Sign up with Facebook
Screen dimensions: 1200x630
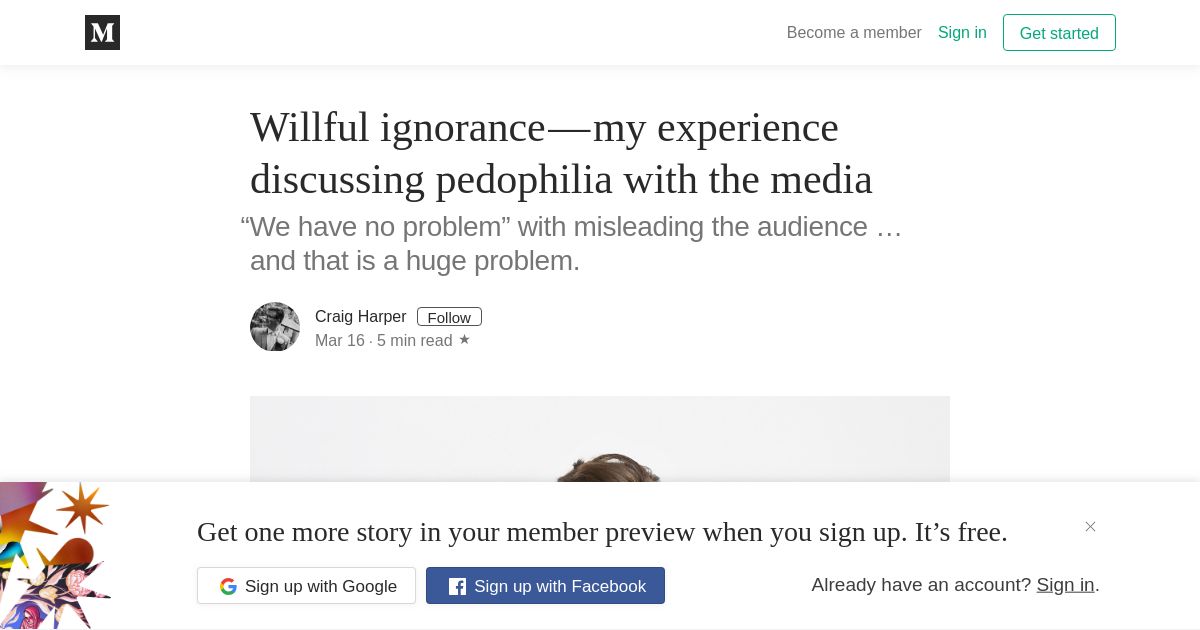pos(545,586)
